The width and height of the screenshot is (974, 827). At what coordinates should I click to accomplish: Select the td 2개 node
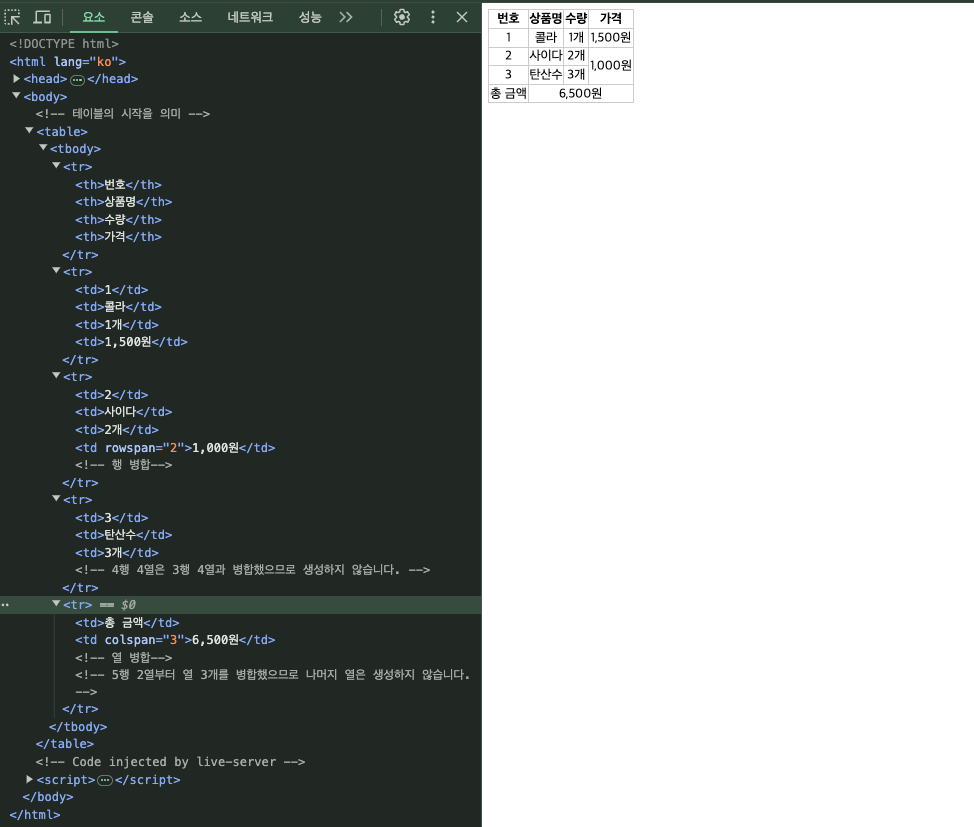point(117,429)
